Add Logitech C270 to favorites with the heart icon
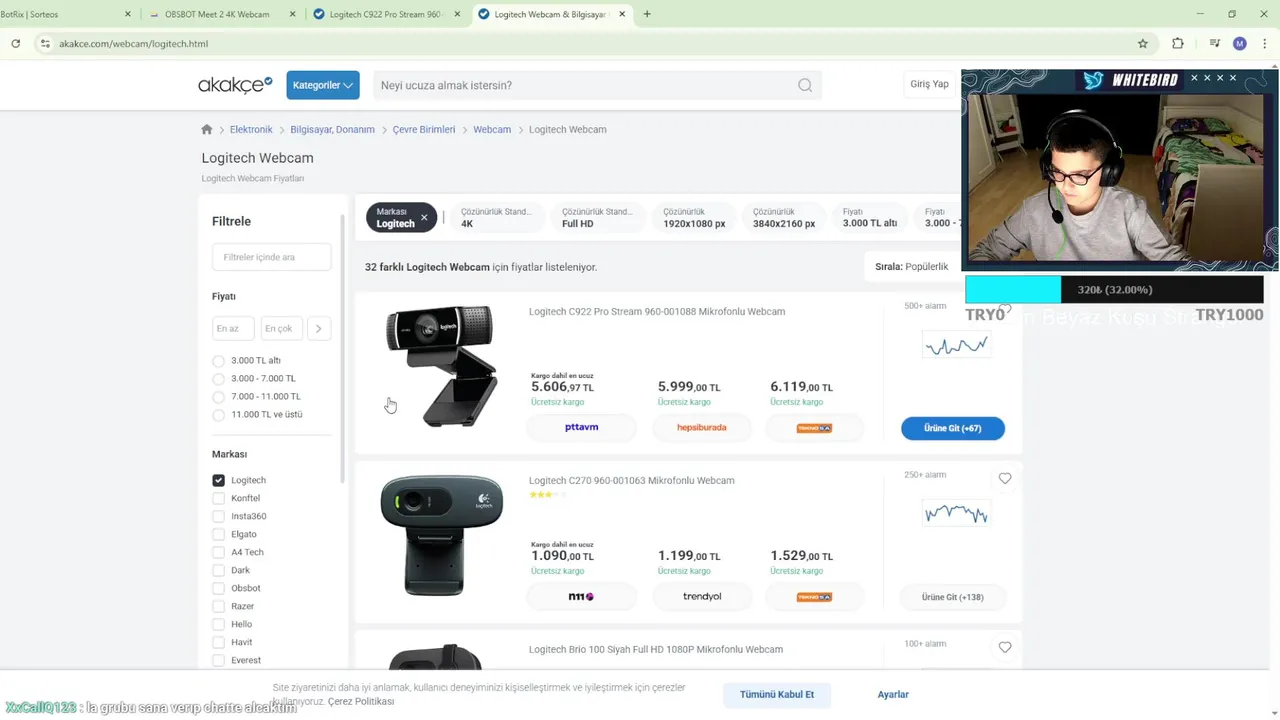Viewport: 1280px width, 720px height. (x=1005, y=479)
